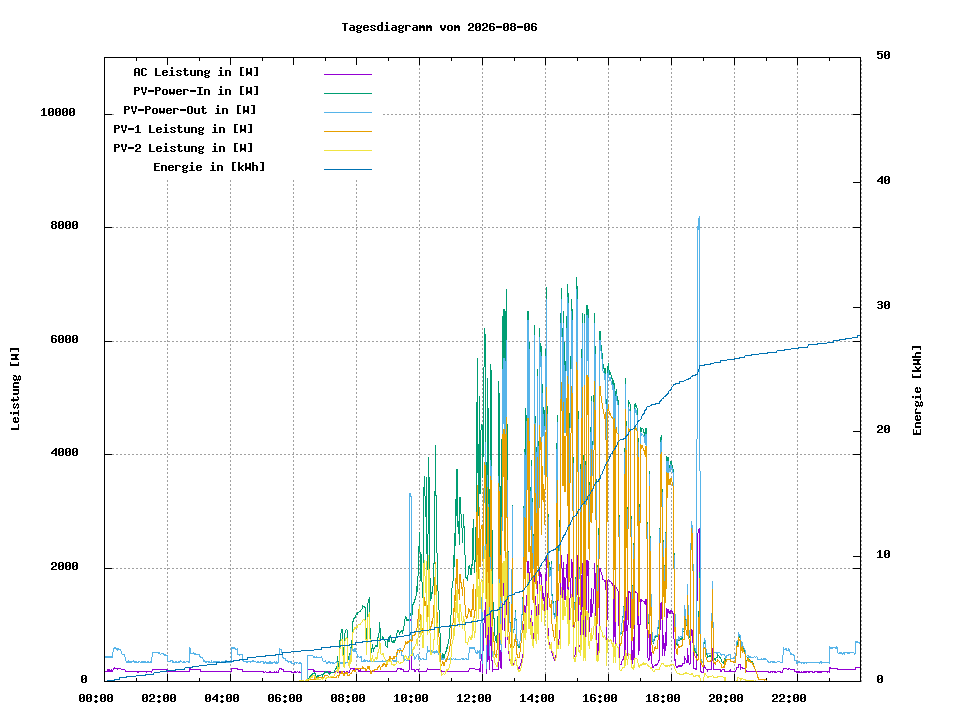
Task: Click the 10 tick label on energy axis
Action: [883, 554]
